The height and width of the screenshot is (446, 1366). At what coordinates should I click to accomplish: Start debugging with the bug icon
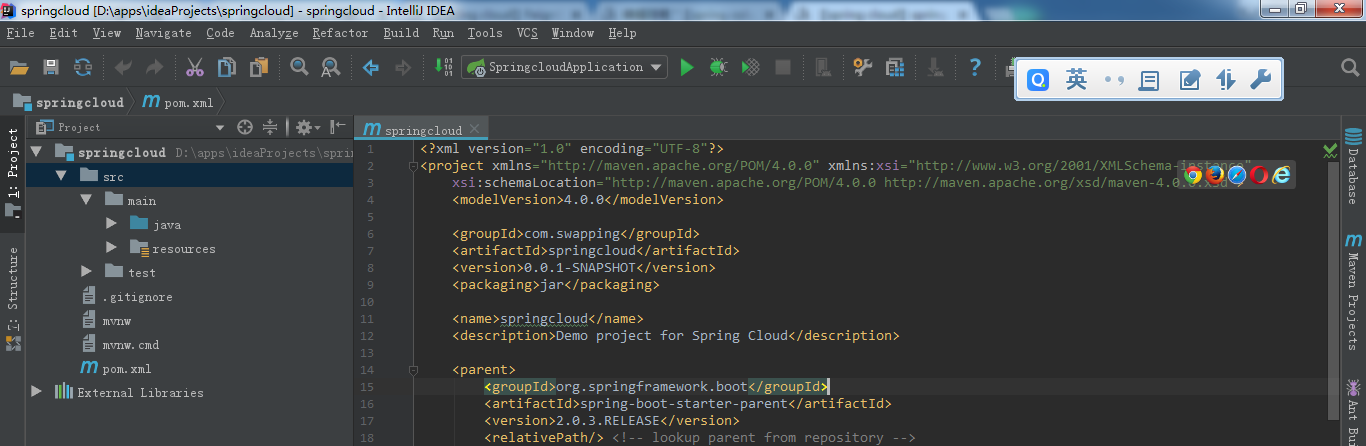point(718,67)
